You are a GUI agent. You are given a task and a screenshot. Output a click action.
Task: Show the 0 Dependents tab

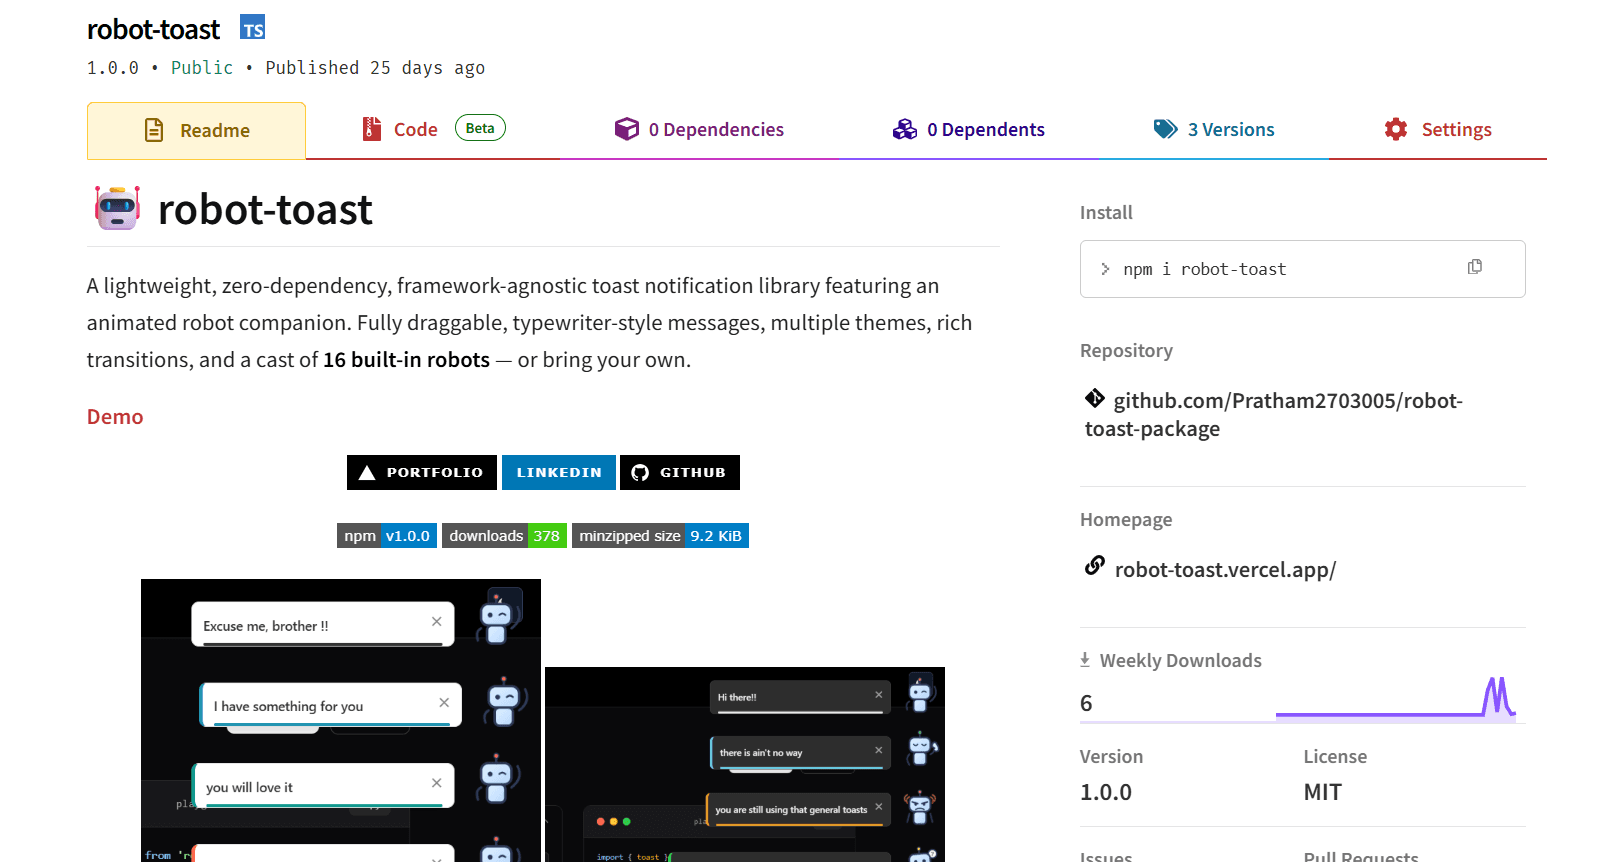pos(968,130)
